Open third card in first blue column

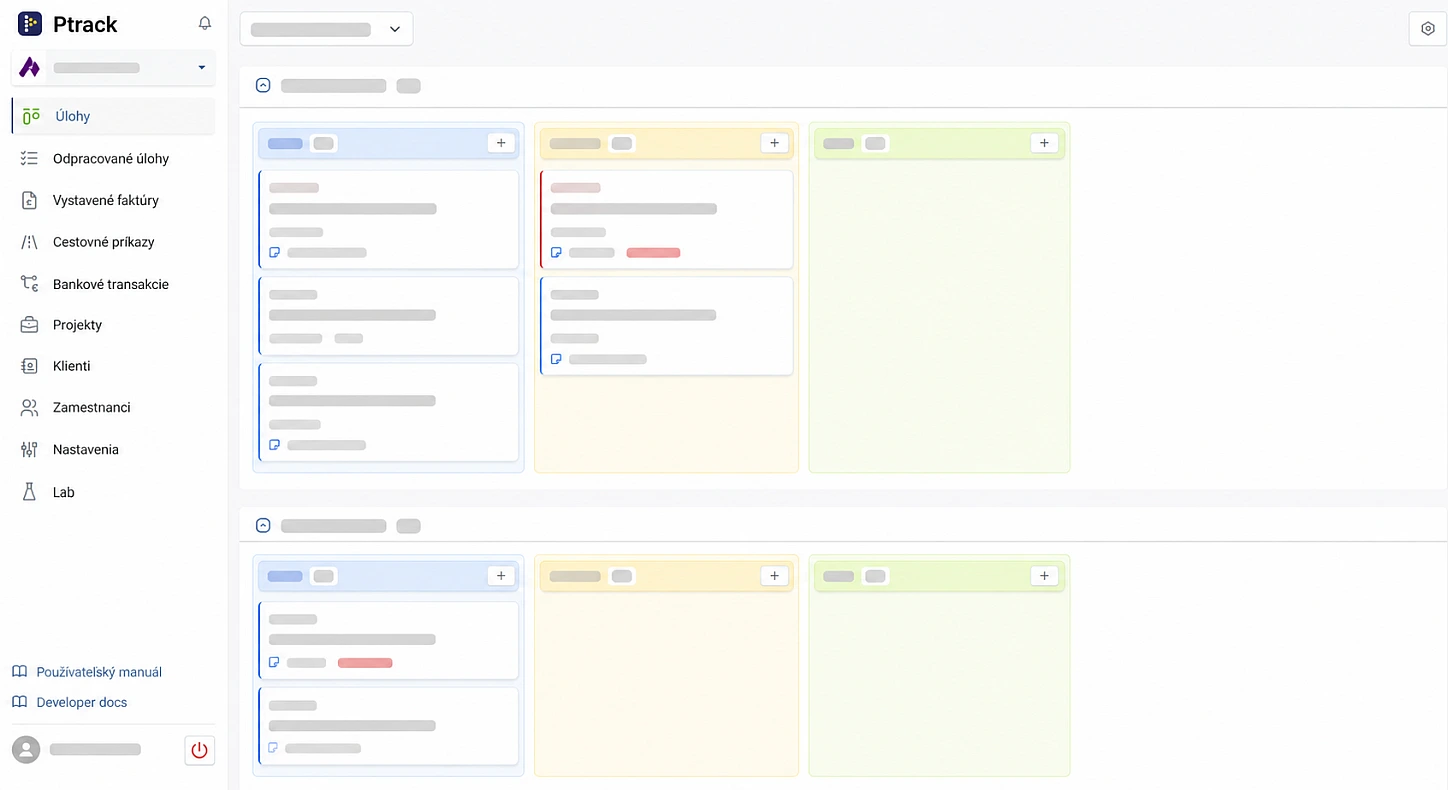pos(389,412)
